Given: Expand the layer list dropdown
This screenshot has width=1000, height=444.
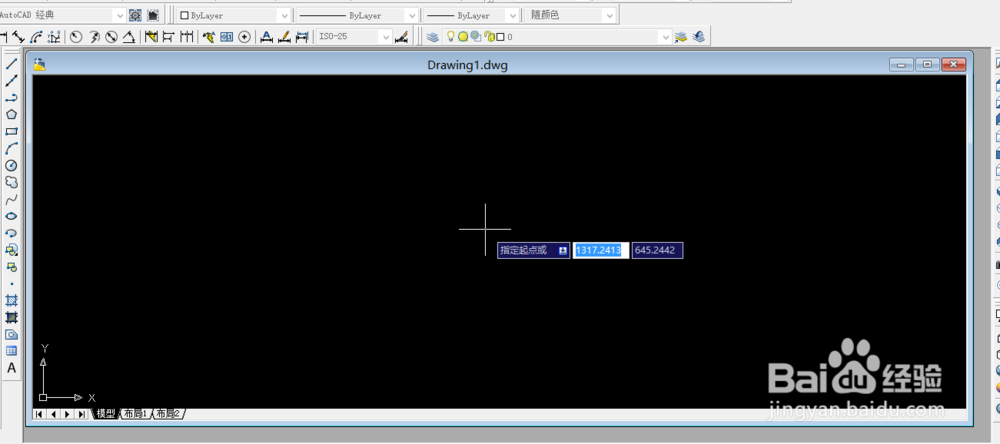Looking at the screenshot, I should (666, 37).
